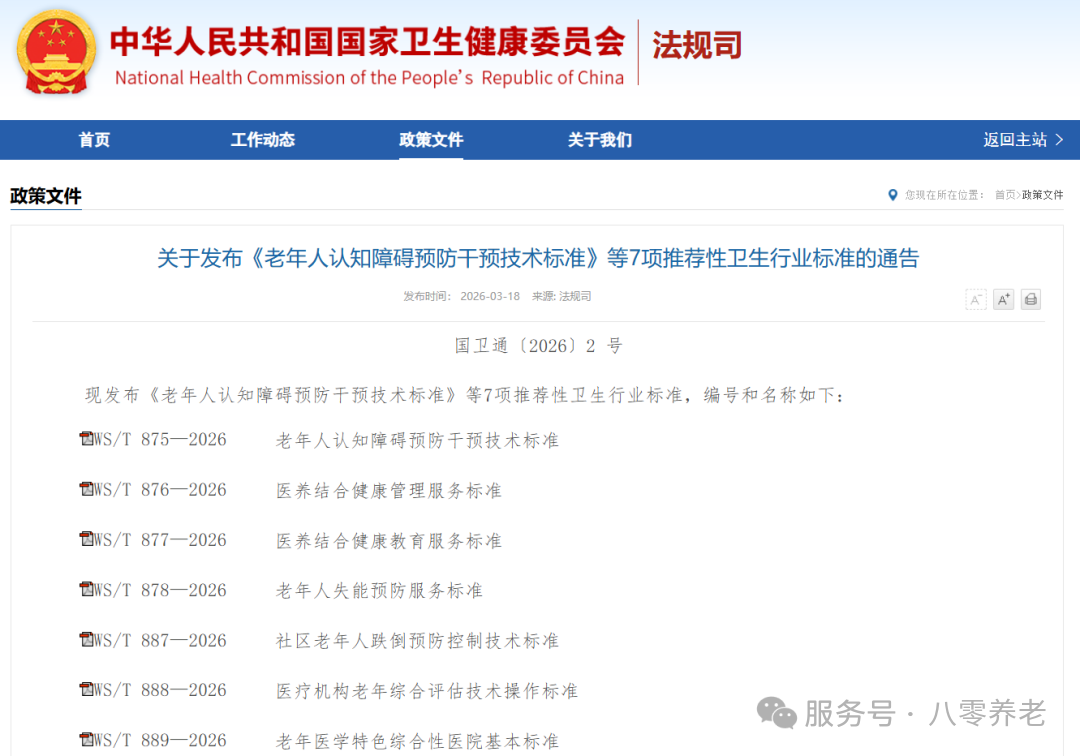Click the blue location pin icon

tap(893, 195)
